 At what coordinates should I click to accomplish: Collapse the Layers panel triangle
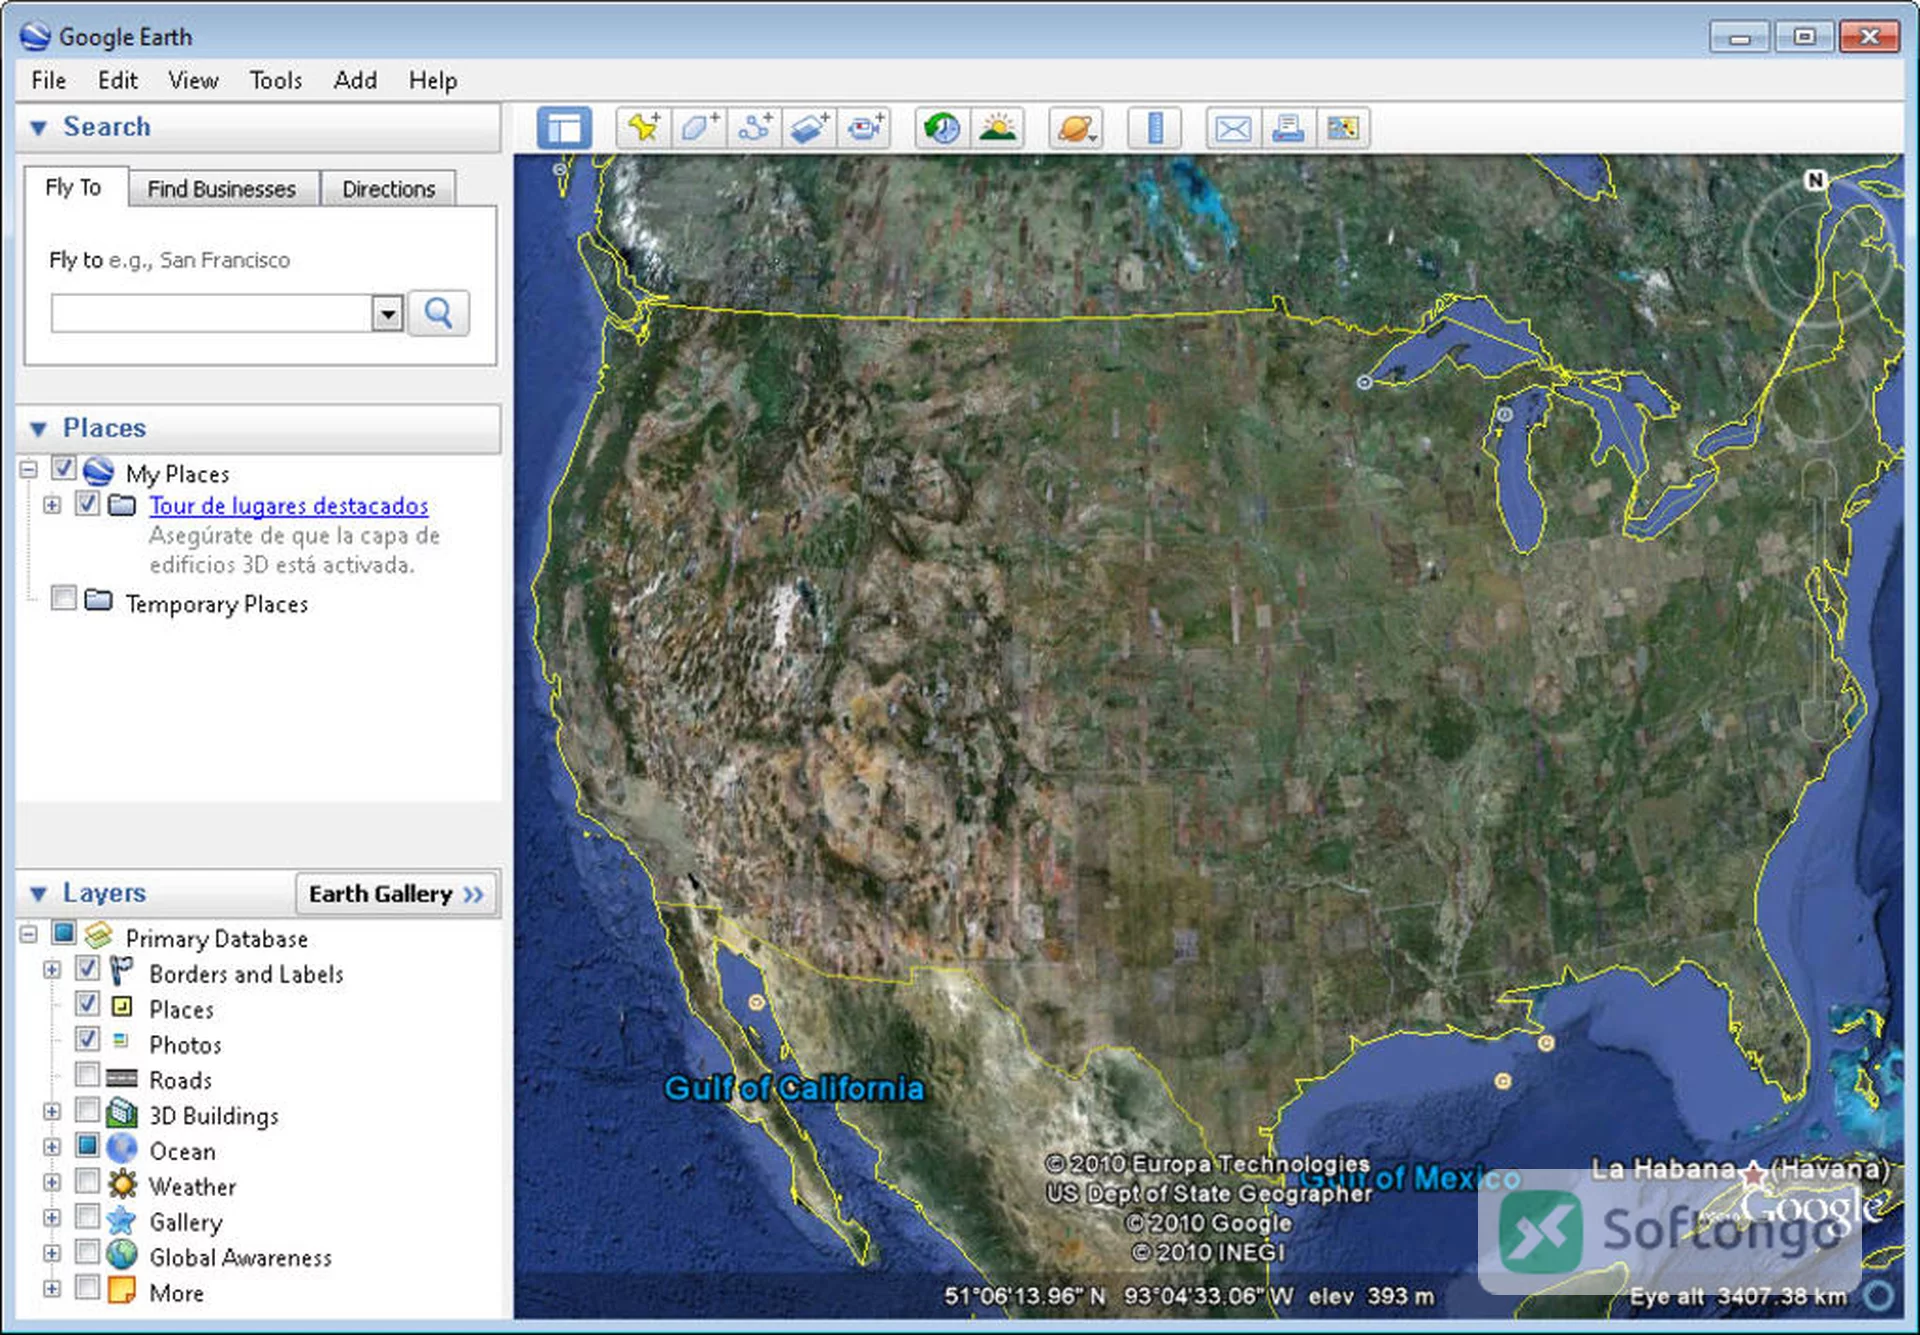click(39, 894)
